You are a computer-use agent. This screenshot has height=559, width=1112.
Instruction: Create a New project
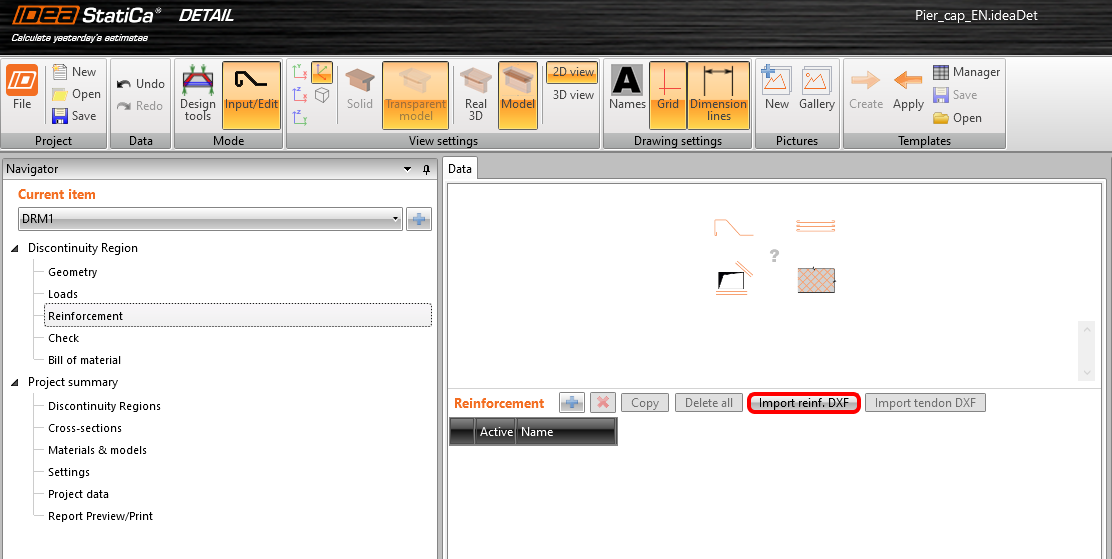pos(74,72)
